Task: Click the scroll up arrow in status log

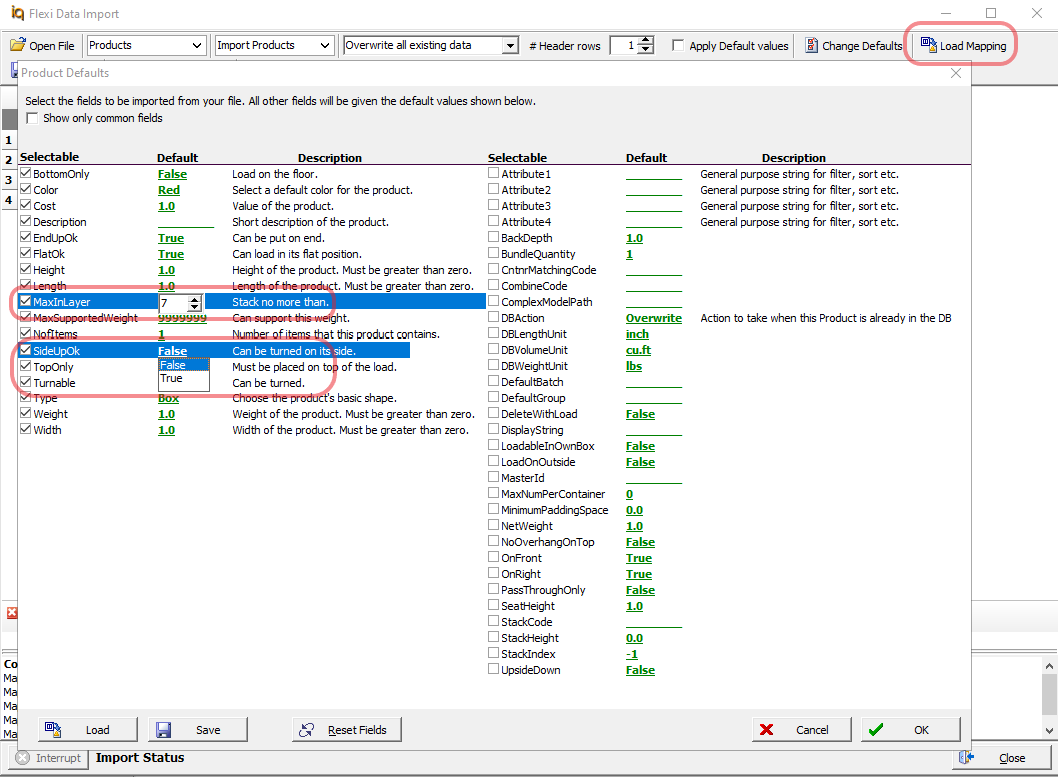Action: (x=1049, y=666)
